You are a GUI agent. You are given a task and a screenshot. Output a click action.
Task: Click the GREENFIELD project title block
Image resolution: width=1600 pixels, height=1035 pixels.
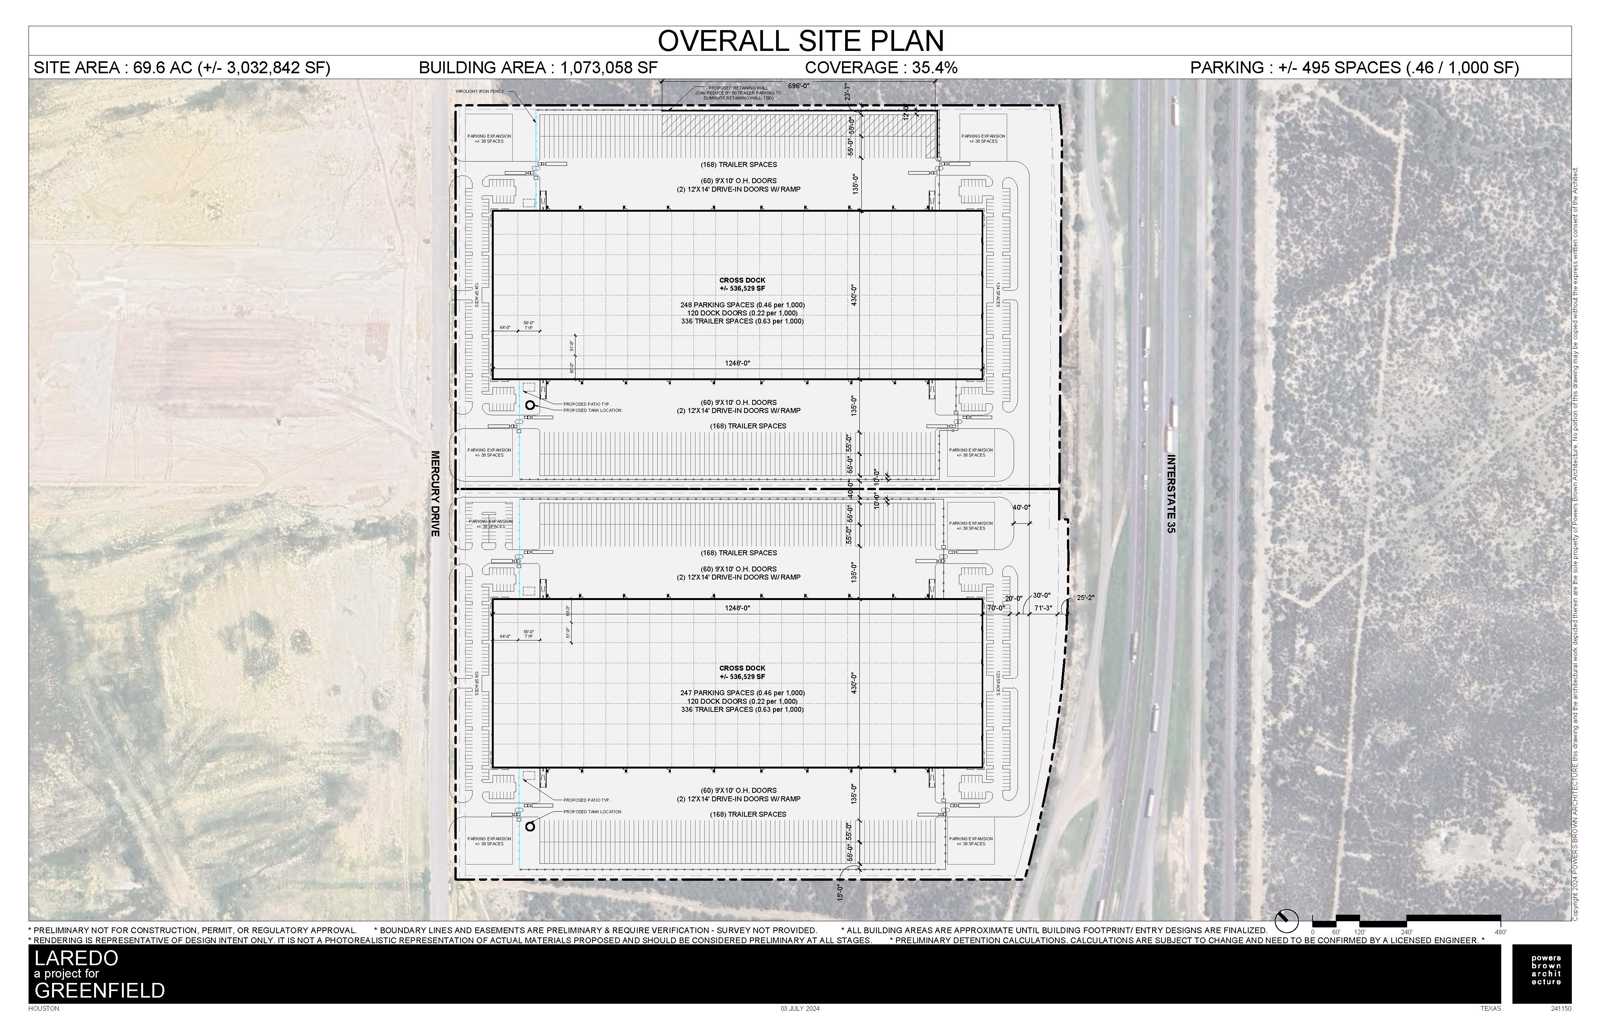[100, 992]
